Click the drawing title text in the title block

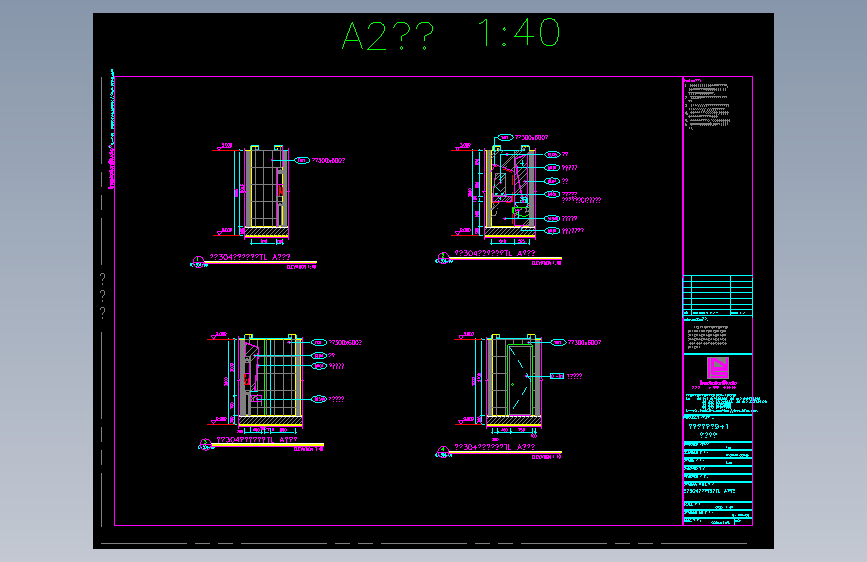pos(710,491)
